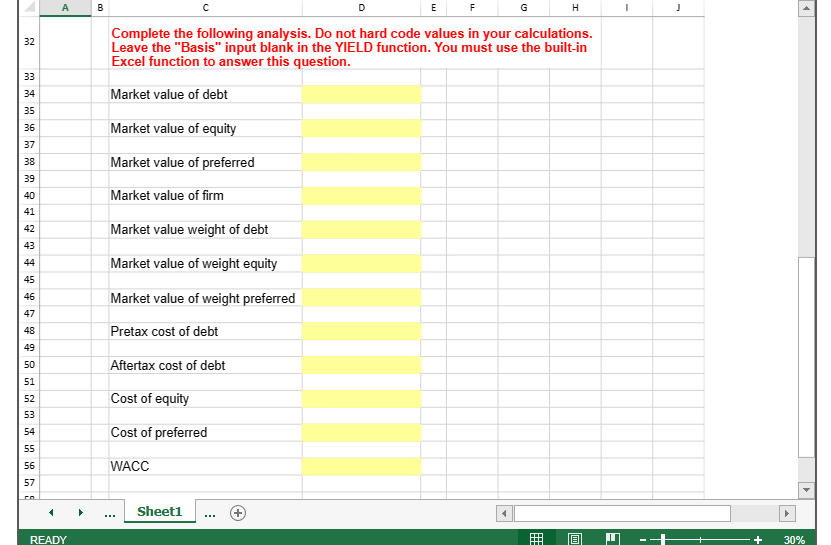Click the 30% zoom level
Viewport: 831px width, 545px height.
[794, 540]
